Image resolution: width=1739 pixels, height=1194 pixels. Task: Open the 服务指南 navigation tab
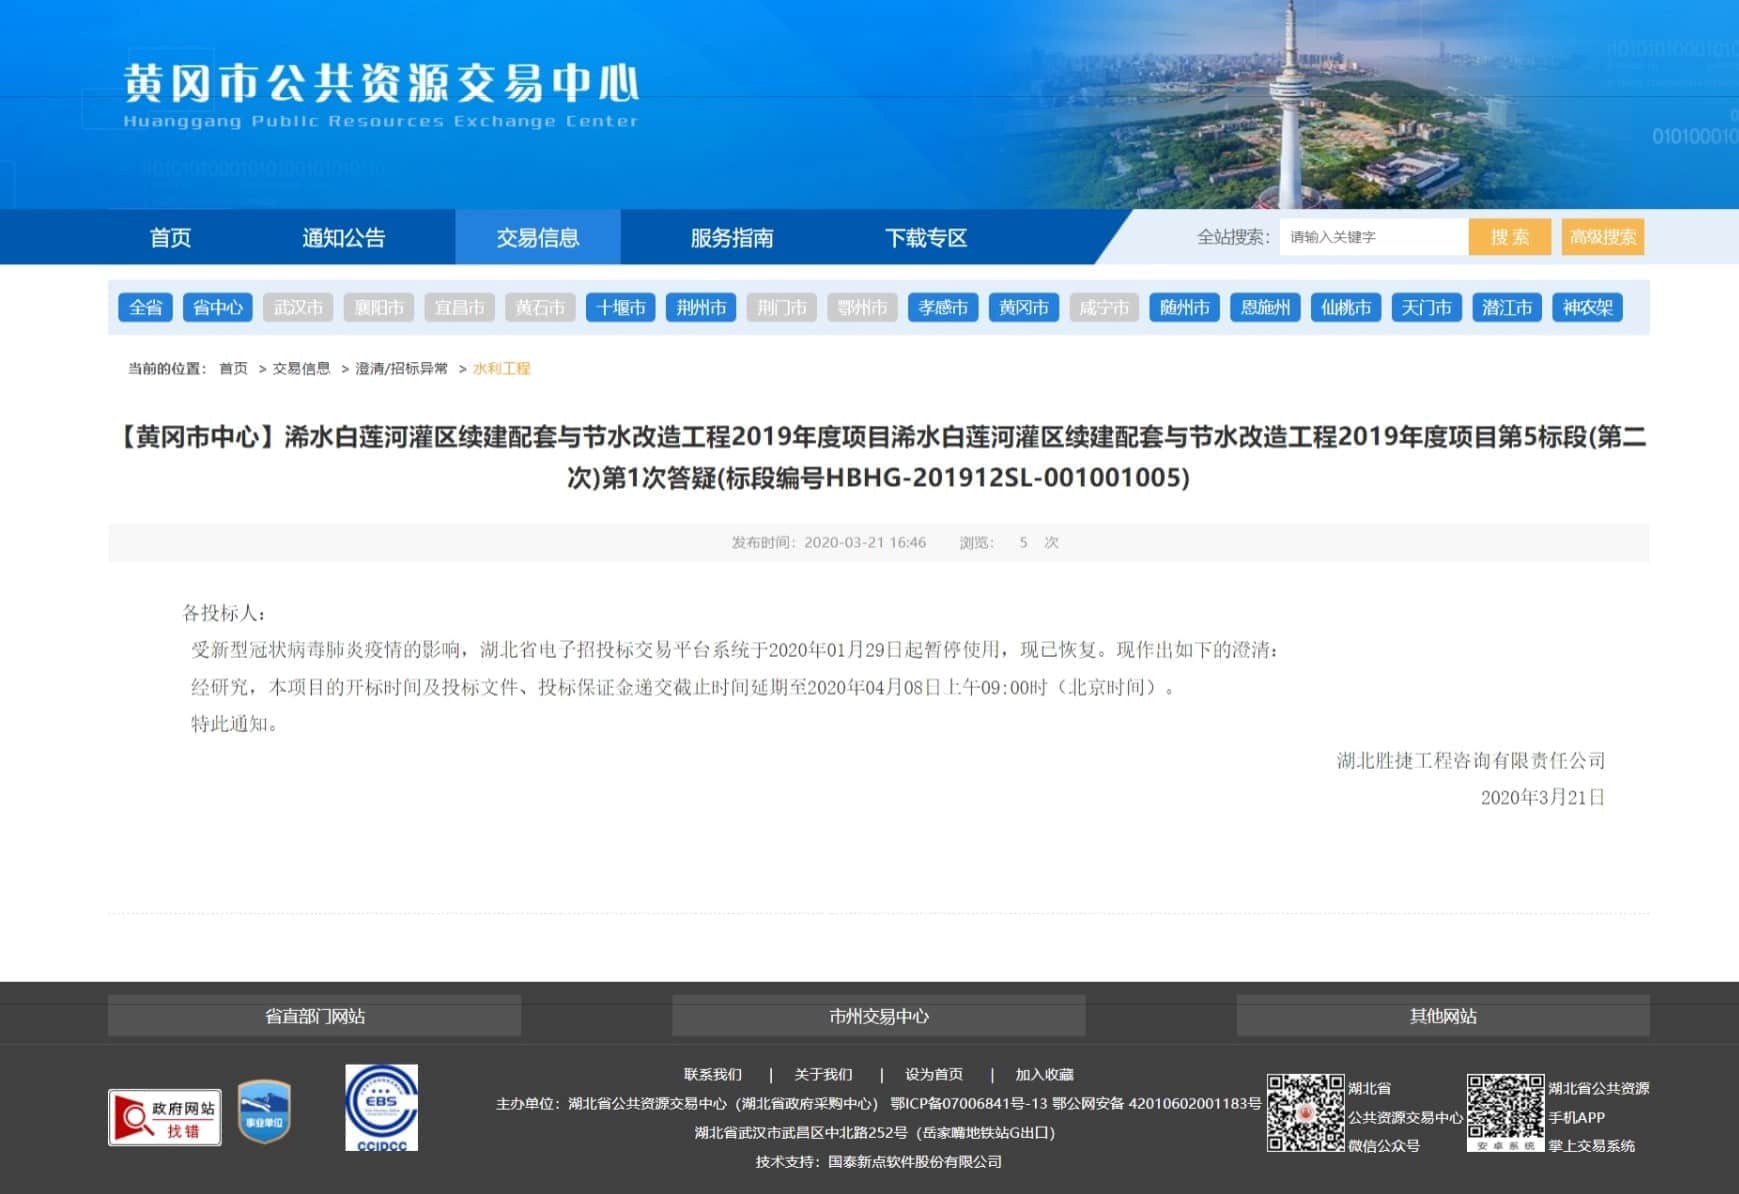pyautogui.click(x=731, y=238)
